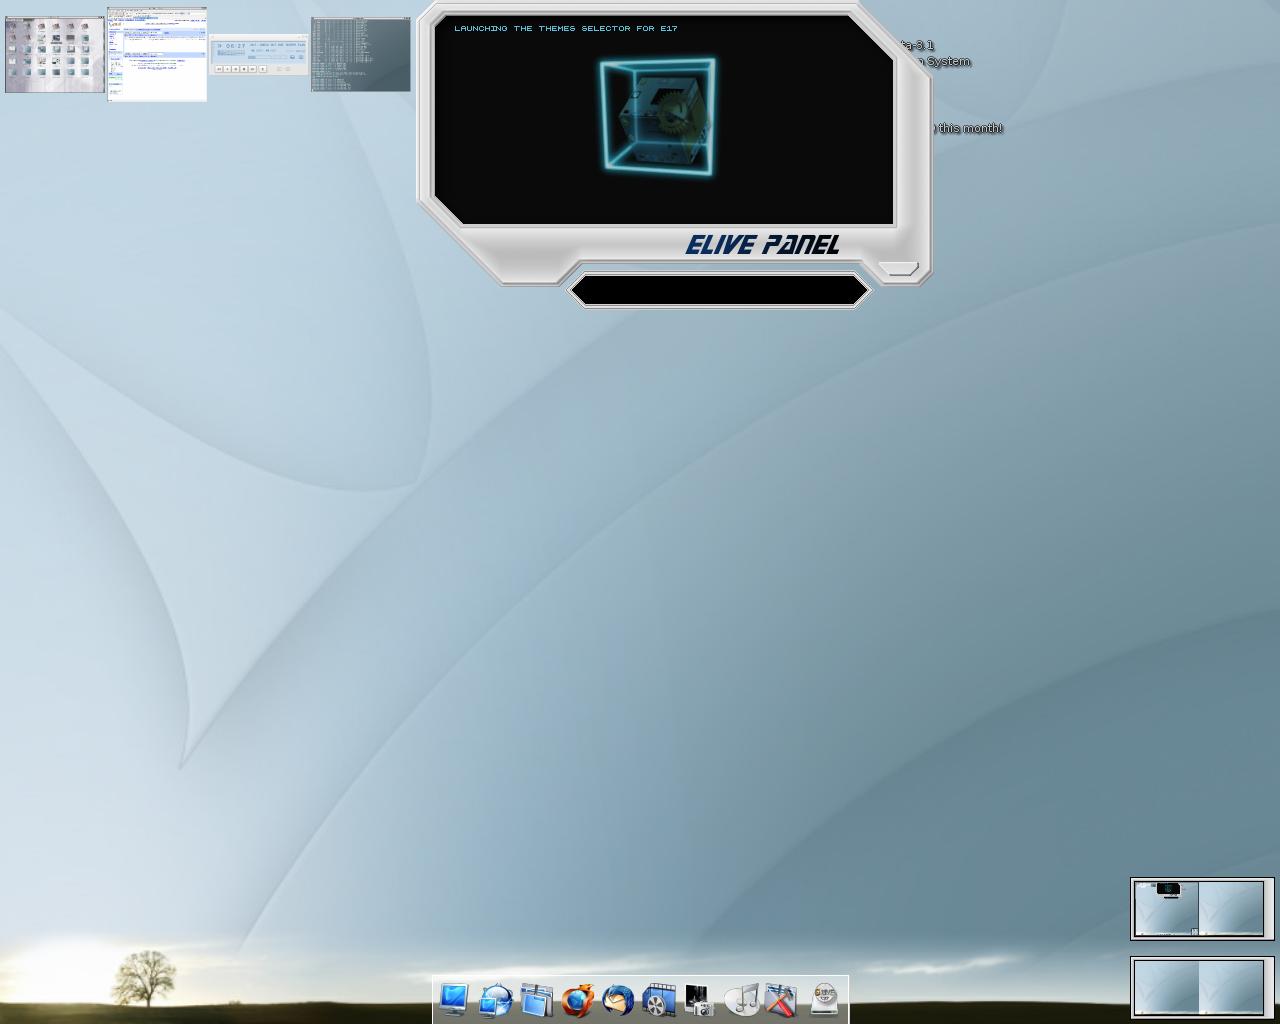Select the icon grid window thumbnail
The height and width of the screenshot is (1024, 1280).
55,54
